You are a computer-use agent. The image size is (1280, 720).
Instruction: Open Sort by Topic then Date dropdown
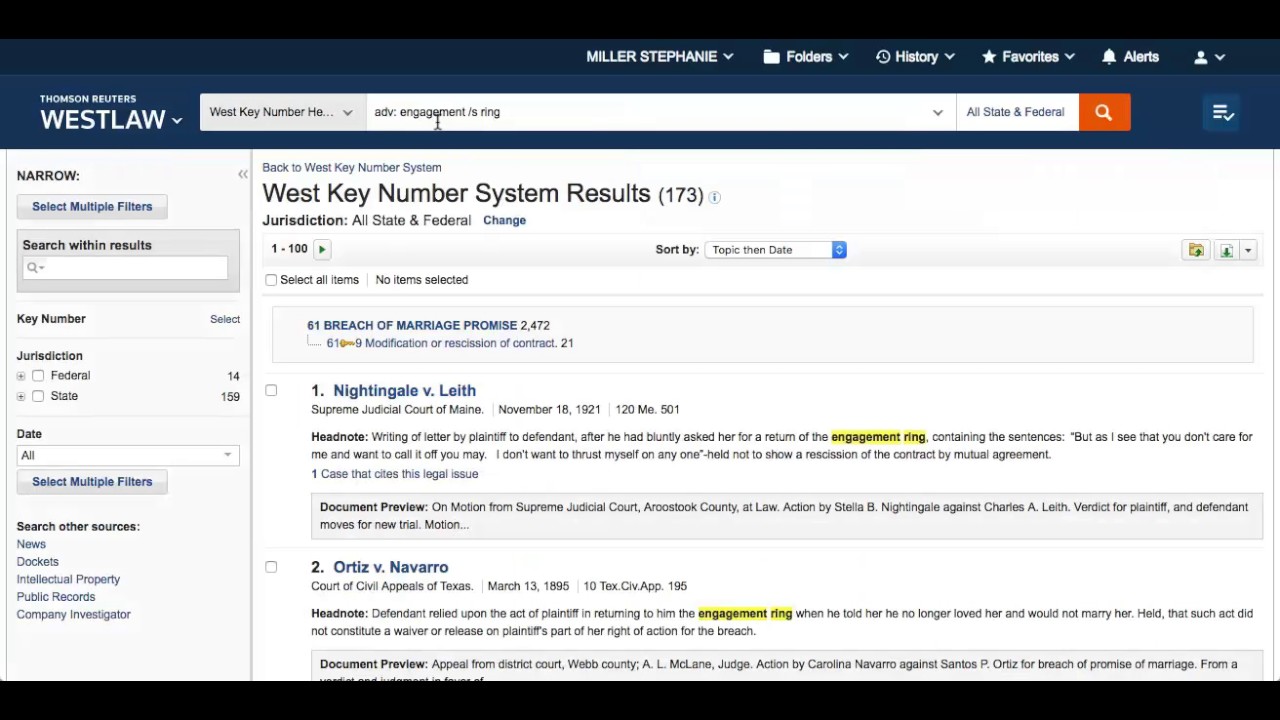coord(776,250)
